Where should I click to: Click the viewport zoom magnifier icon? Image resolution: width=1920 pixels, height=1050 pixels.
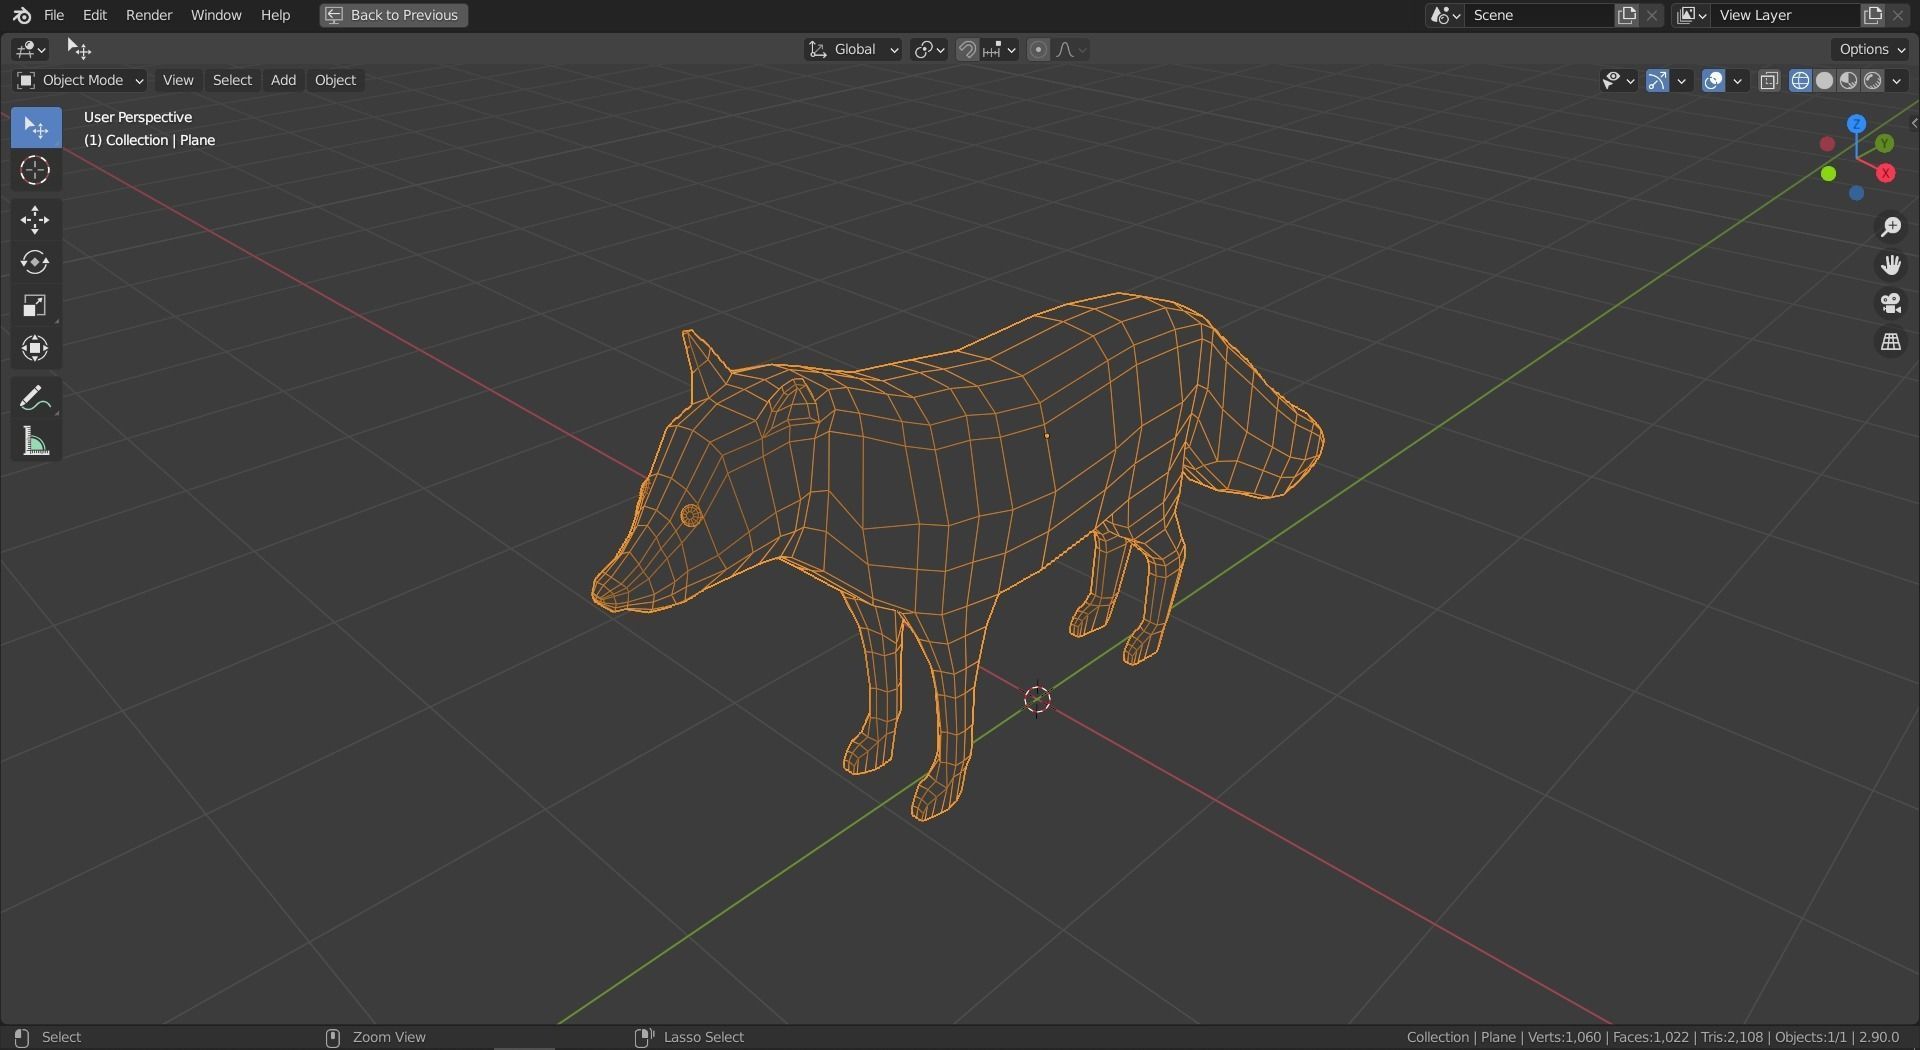[1890, 227]
